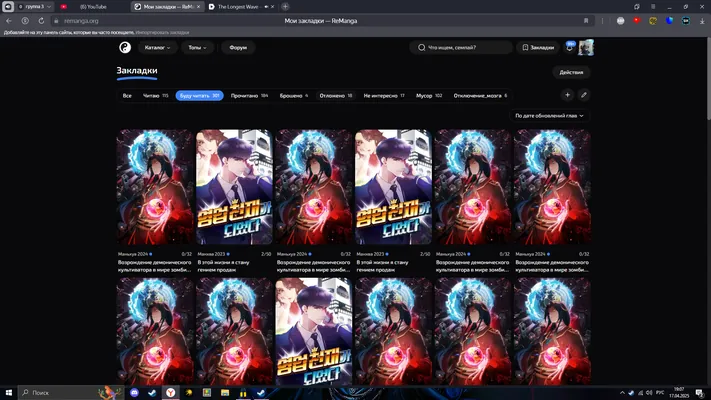
Task: Open Discord from the taskbar
Action: [x=134, y=393]
